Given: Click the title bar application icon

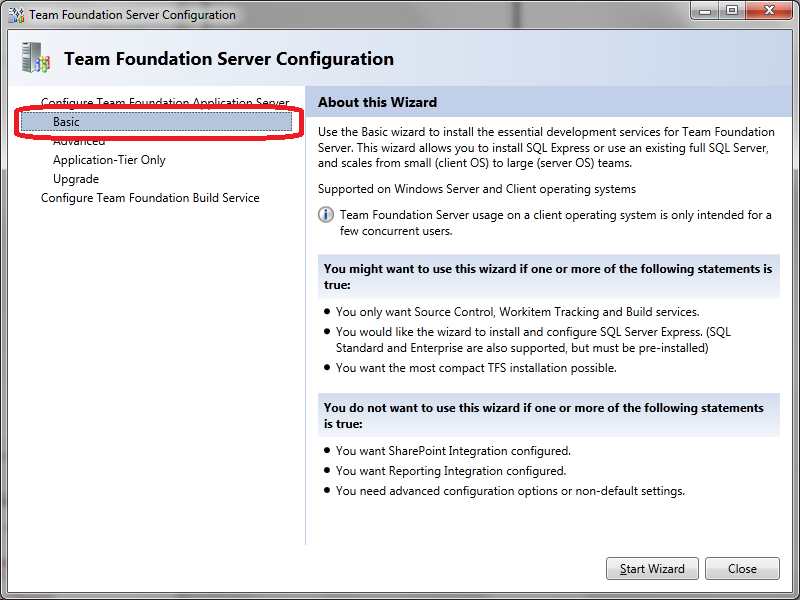Looking at the screenshot, I should [16, 15].
